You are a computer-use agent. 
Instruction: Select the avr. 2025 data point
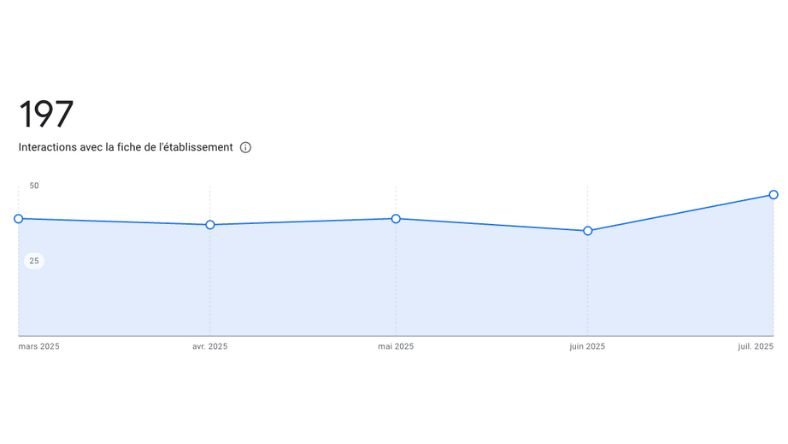click(210, 225)
